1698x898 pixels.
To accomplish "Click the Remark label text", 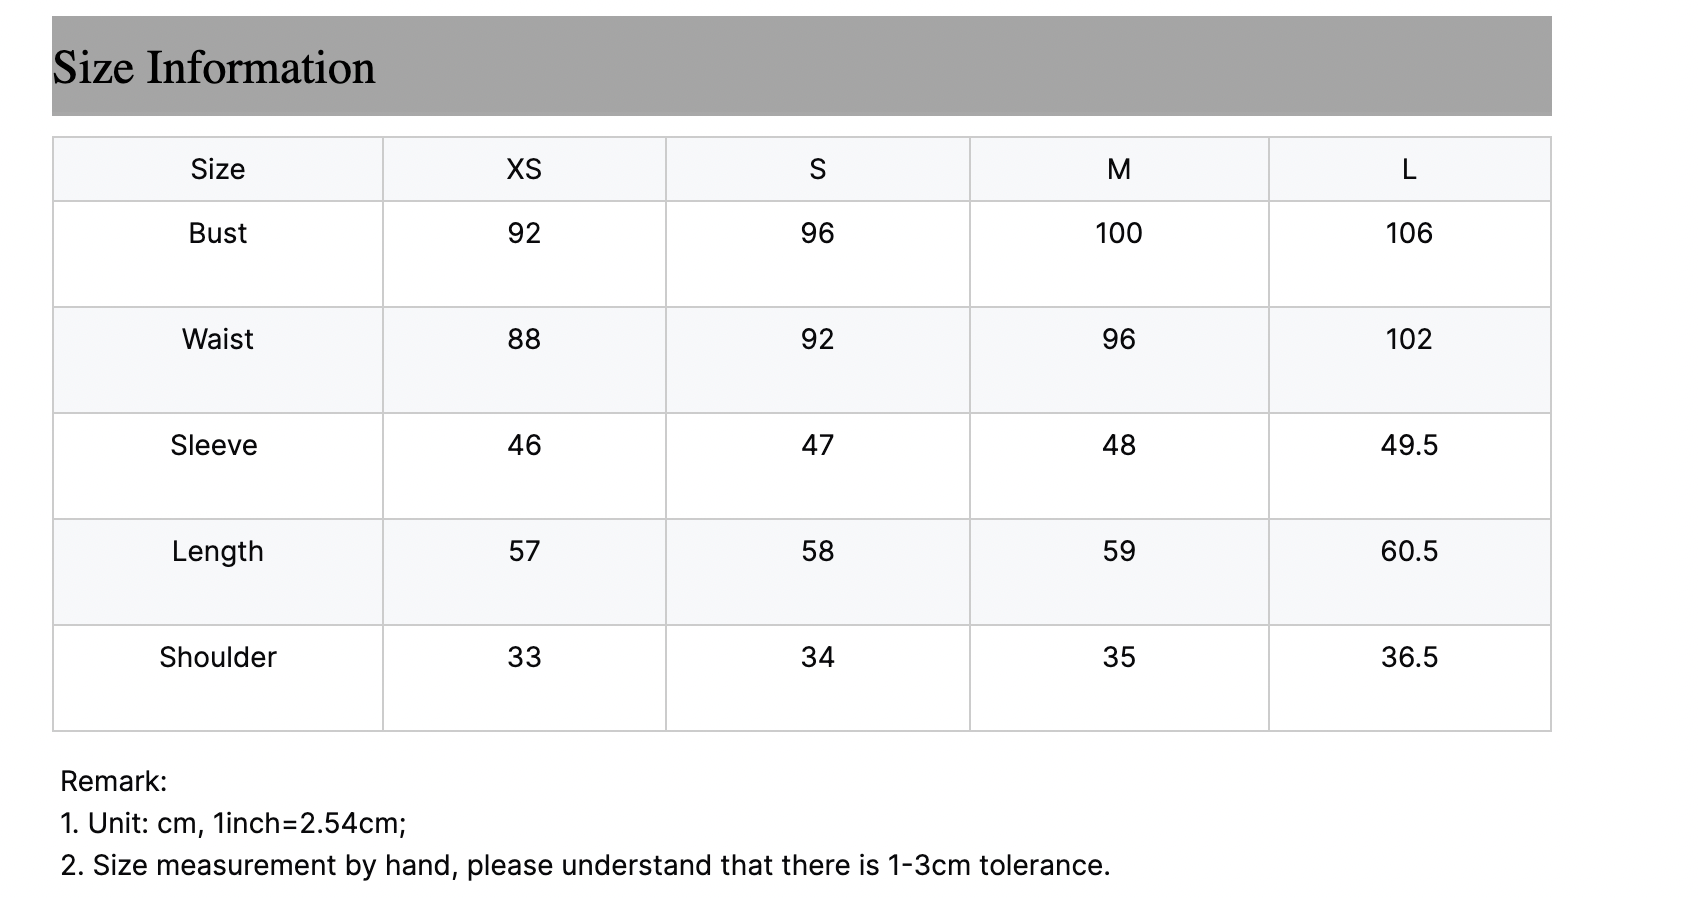I will [x=113, y=781].
